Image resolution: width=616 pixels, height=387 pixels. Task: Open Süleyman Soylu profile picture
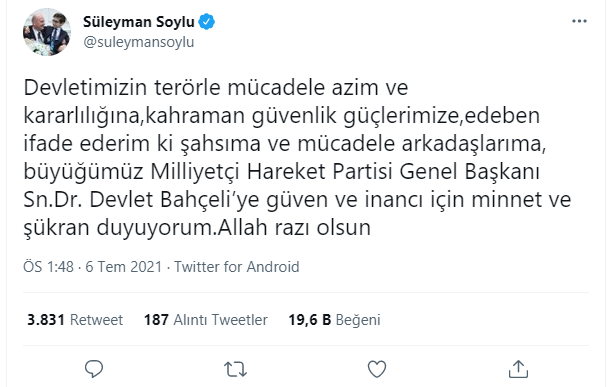click(47, 32)
